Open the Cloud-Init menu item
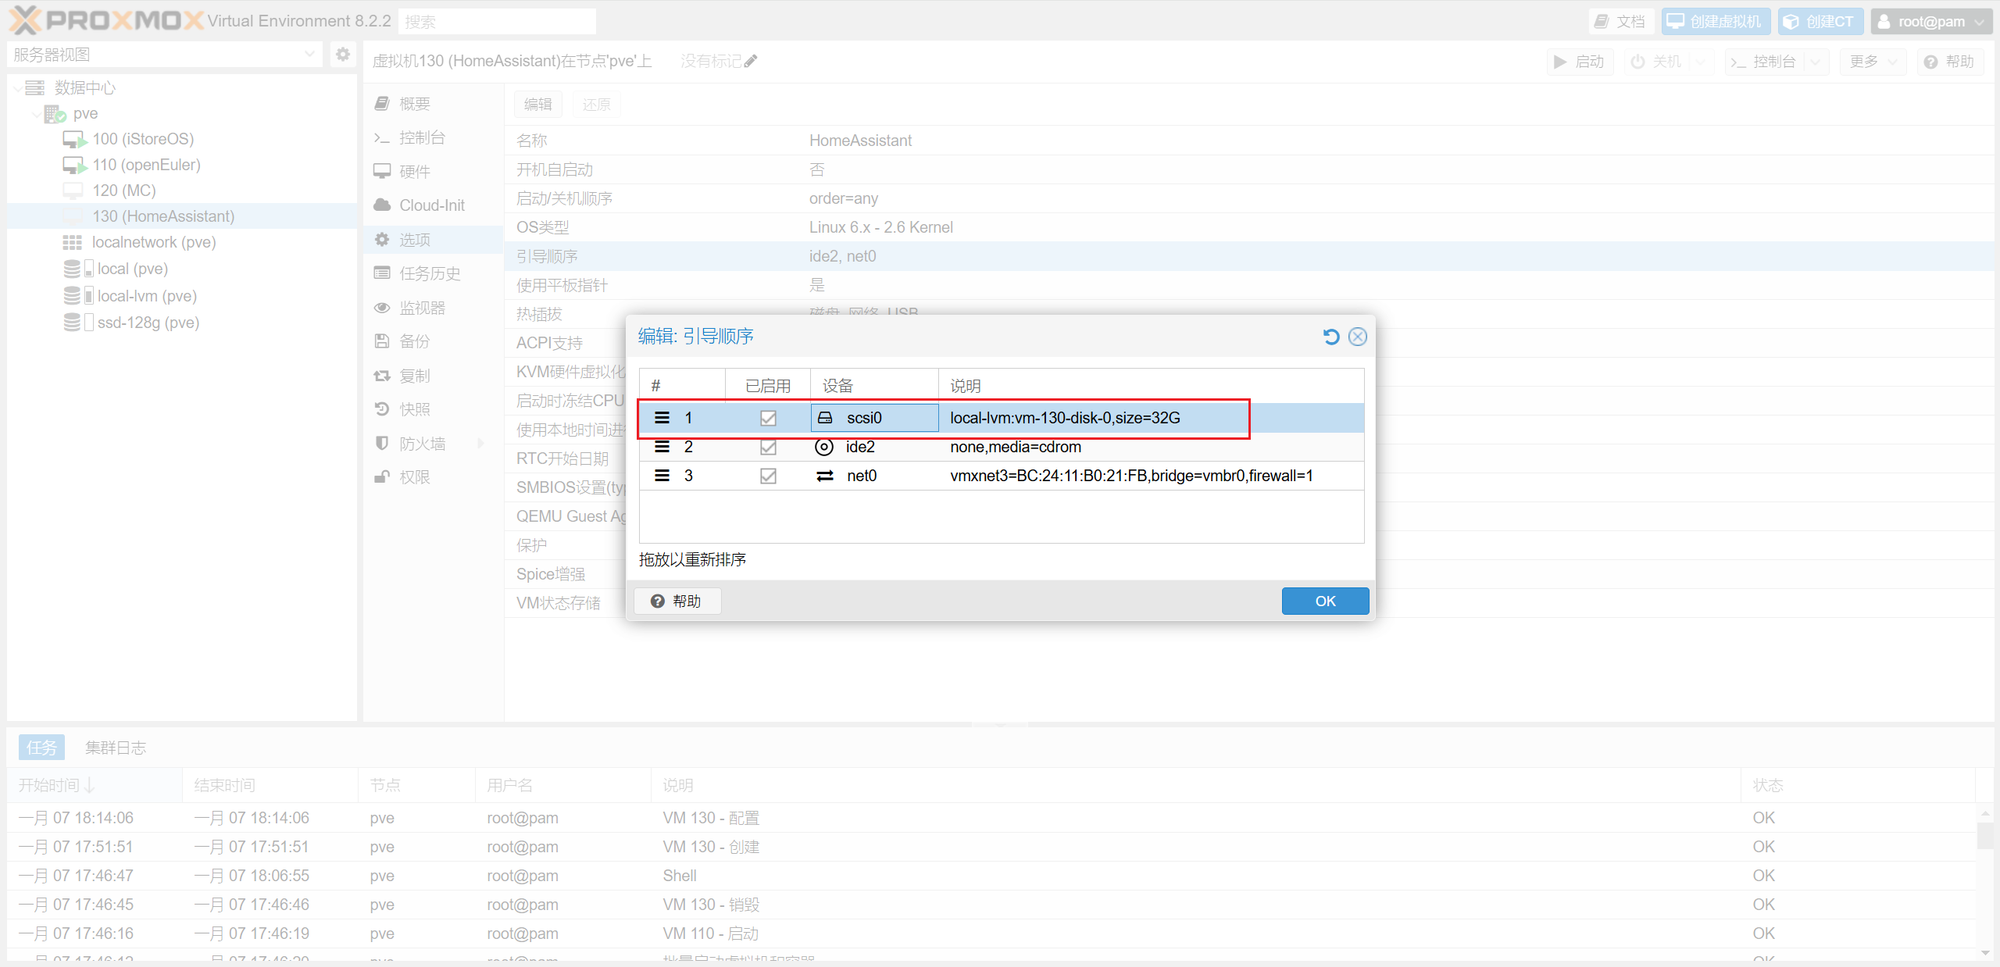 (x=431, y=206)
